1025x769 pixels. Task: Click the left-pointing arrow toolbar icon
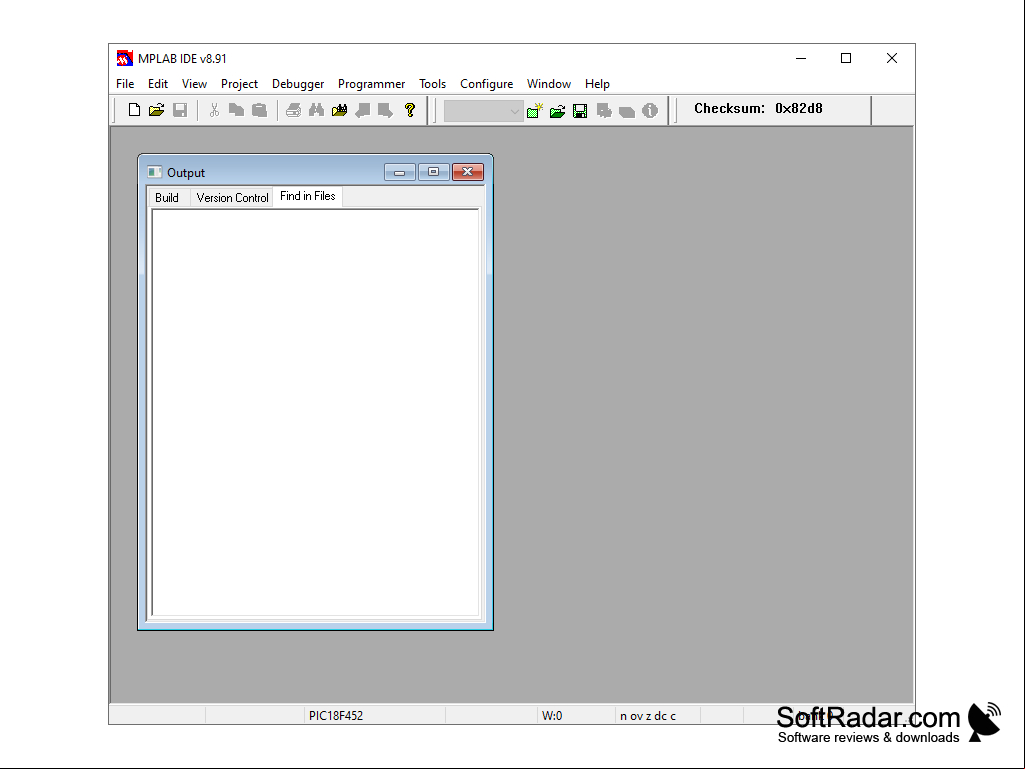[362, 110]
